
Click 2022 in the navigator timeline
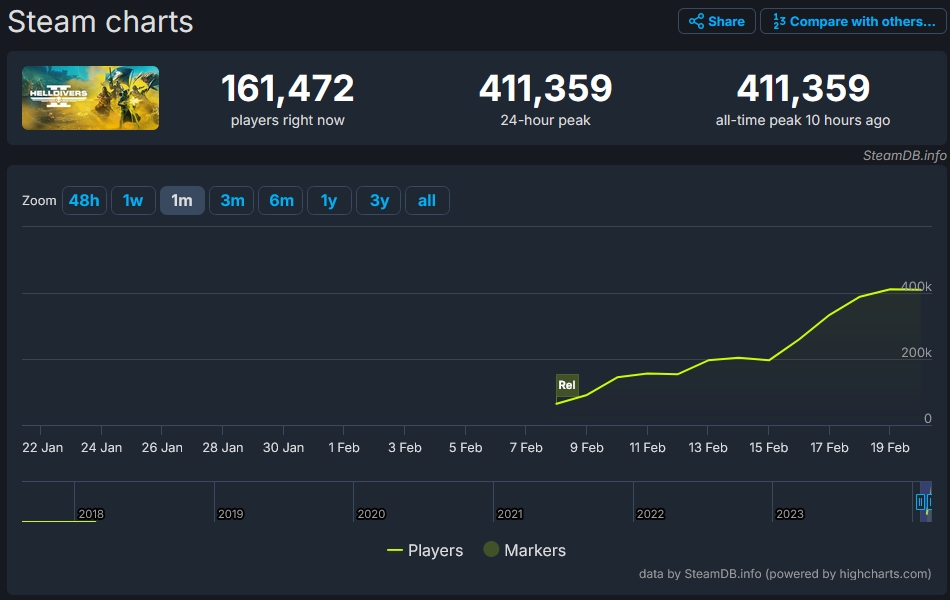650,514
